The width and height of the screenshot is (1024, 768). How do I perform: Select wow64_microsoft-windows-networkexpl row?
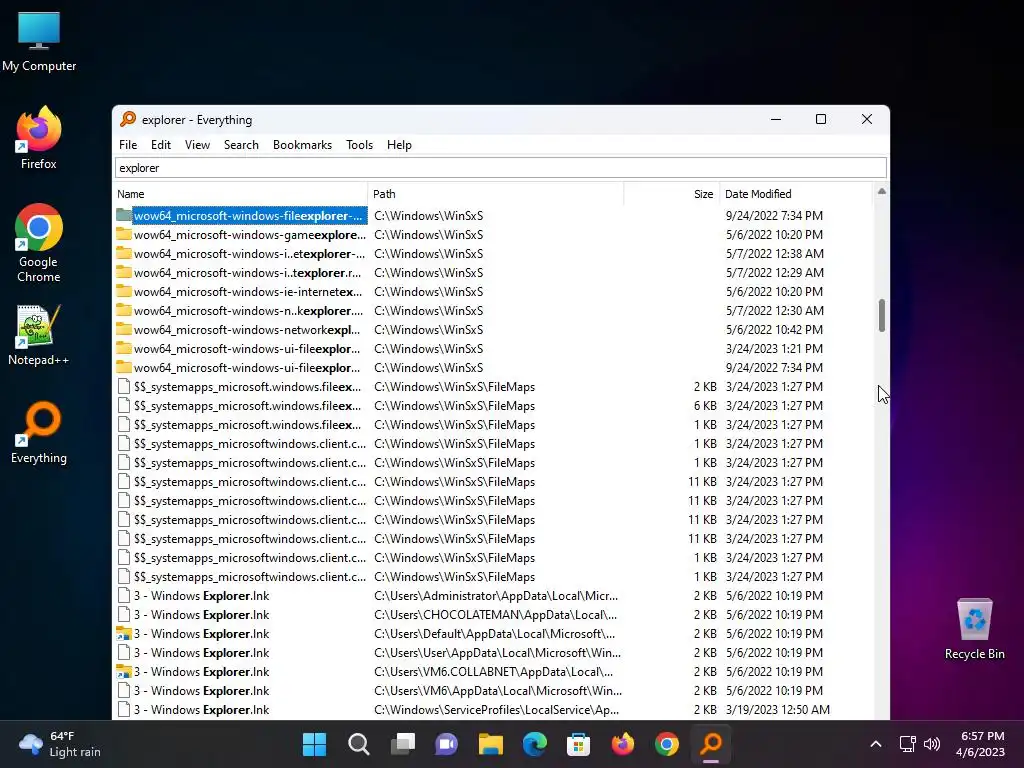(x=492, y=330)
